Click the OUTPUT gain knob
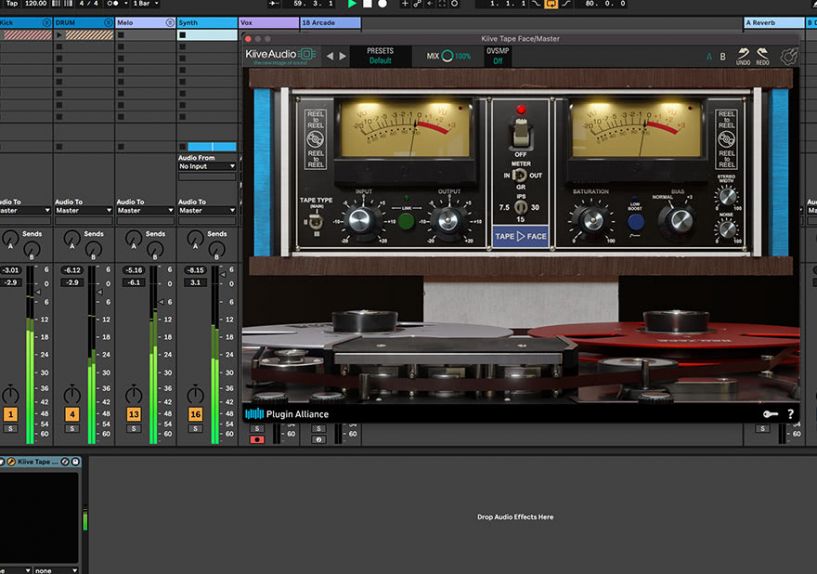This screenshot has width=817, height=574. [448, 220]
